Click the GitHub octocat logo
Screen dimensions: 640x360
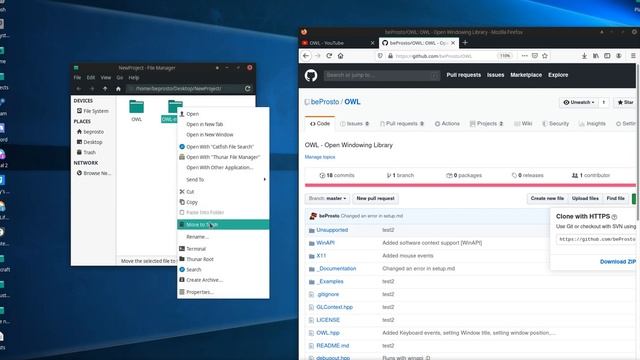coord(311,76)
